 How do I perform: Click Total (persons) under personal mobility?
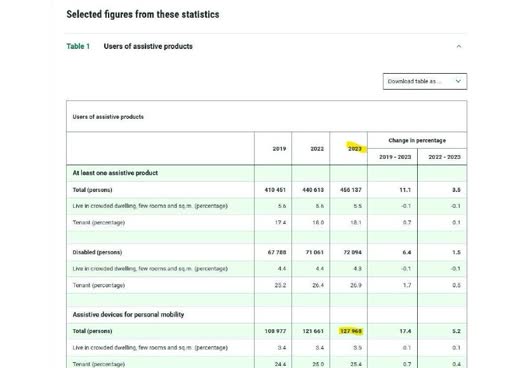pos(92,331)
